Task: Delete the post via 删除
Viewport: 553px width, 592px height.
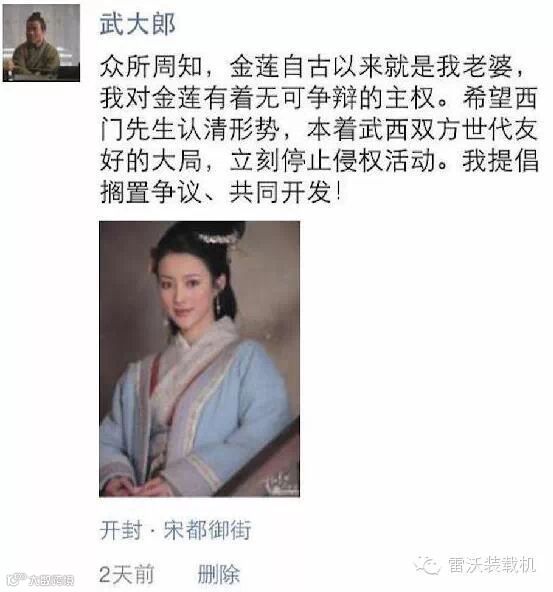Action: (x=219, y=574)
